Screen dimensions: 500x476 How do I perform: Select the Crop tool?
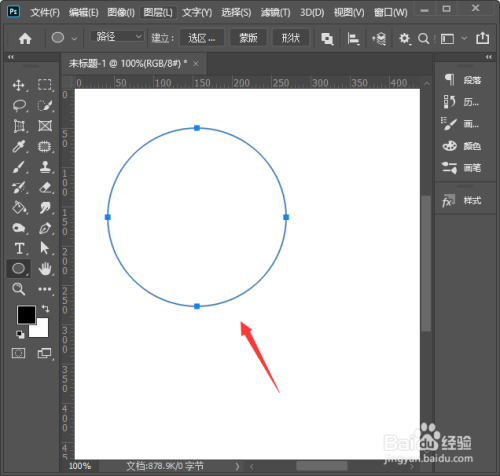19,126
